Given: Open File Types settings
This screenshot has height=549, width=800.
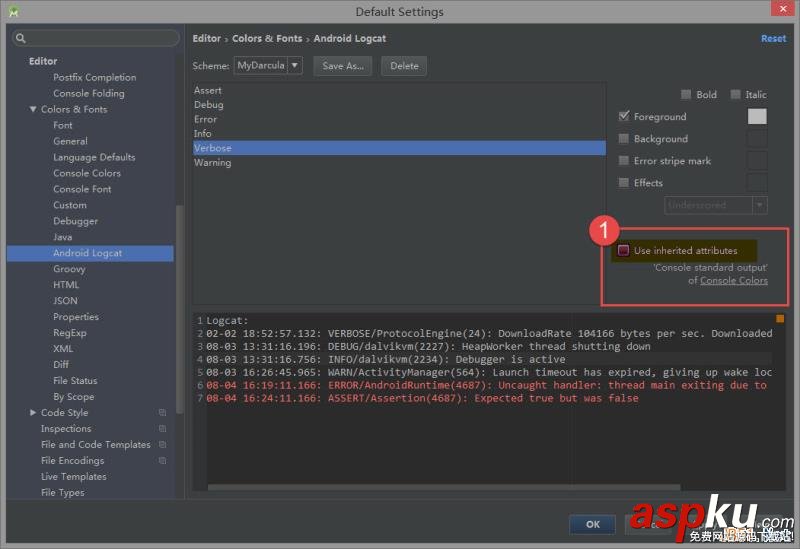Looking at the screenshot, I should pos(62,492).
